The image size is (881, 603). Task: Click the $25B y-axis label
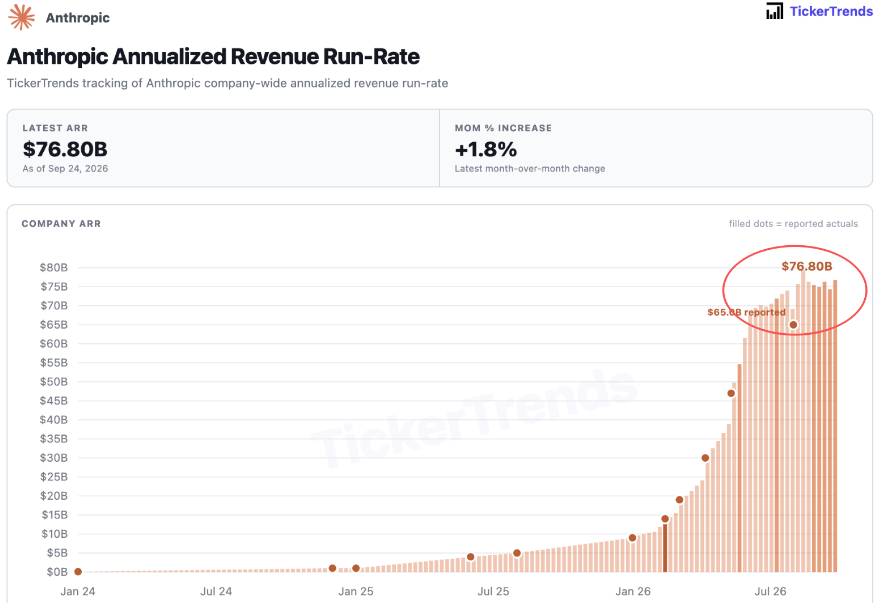coord(53,477)
